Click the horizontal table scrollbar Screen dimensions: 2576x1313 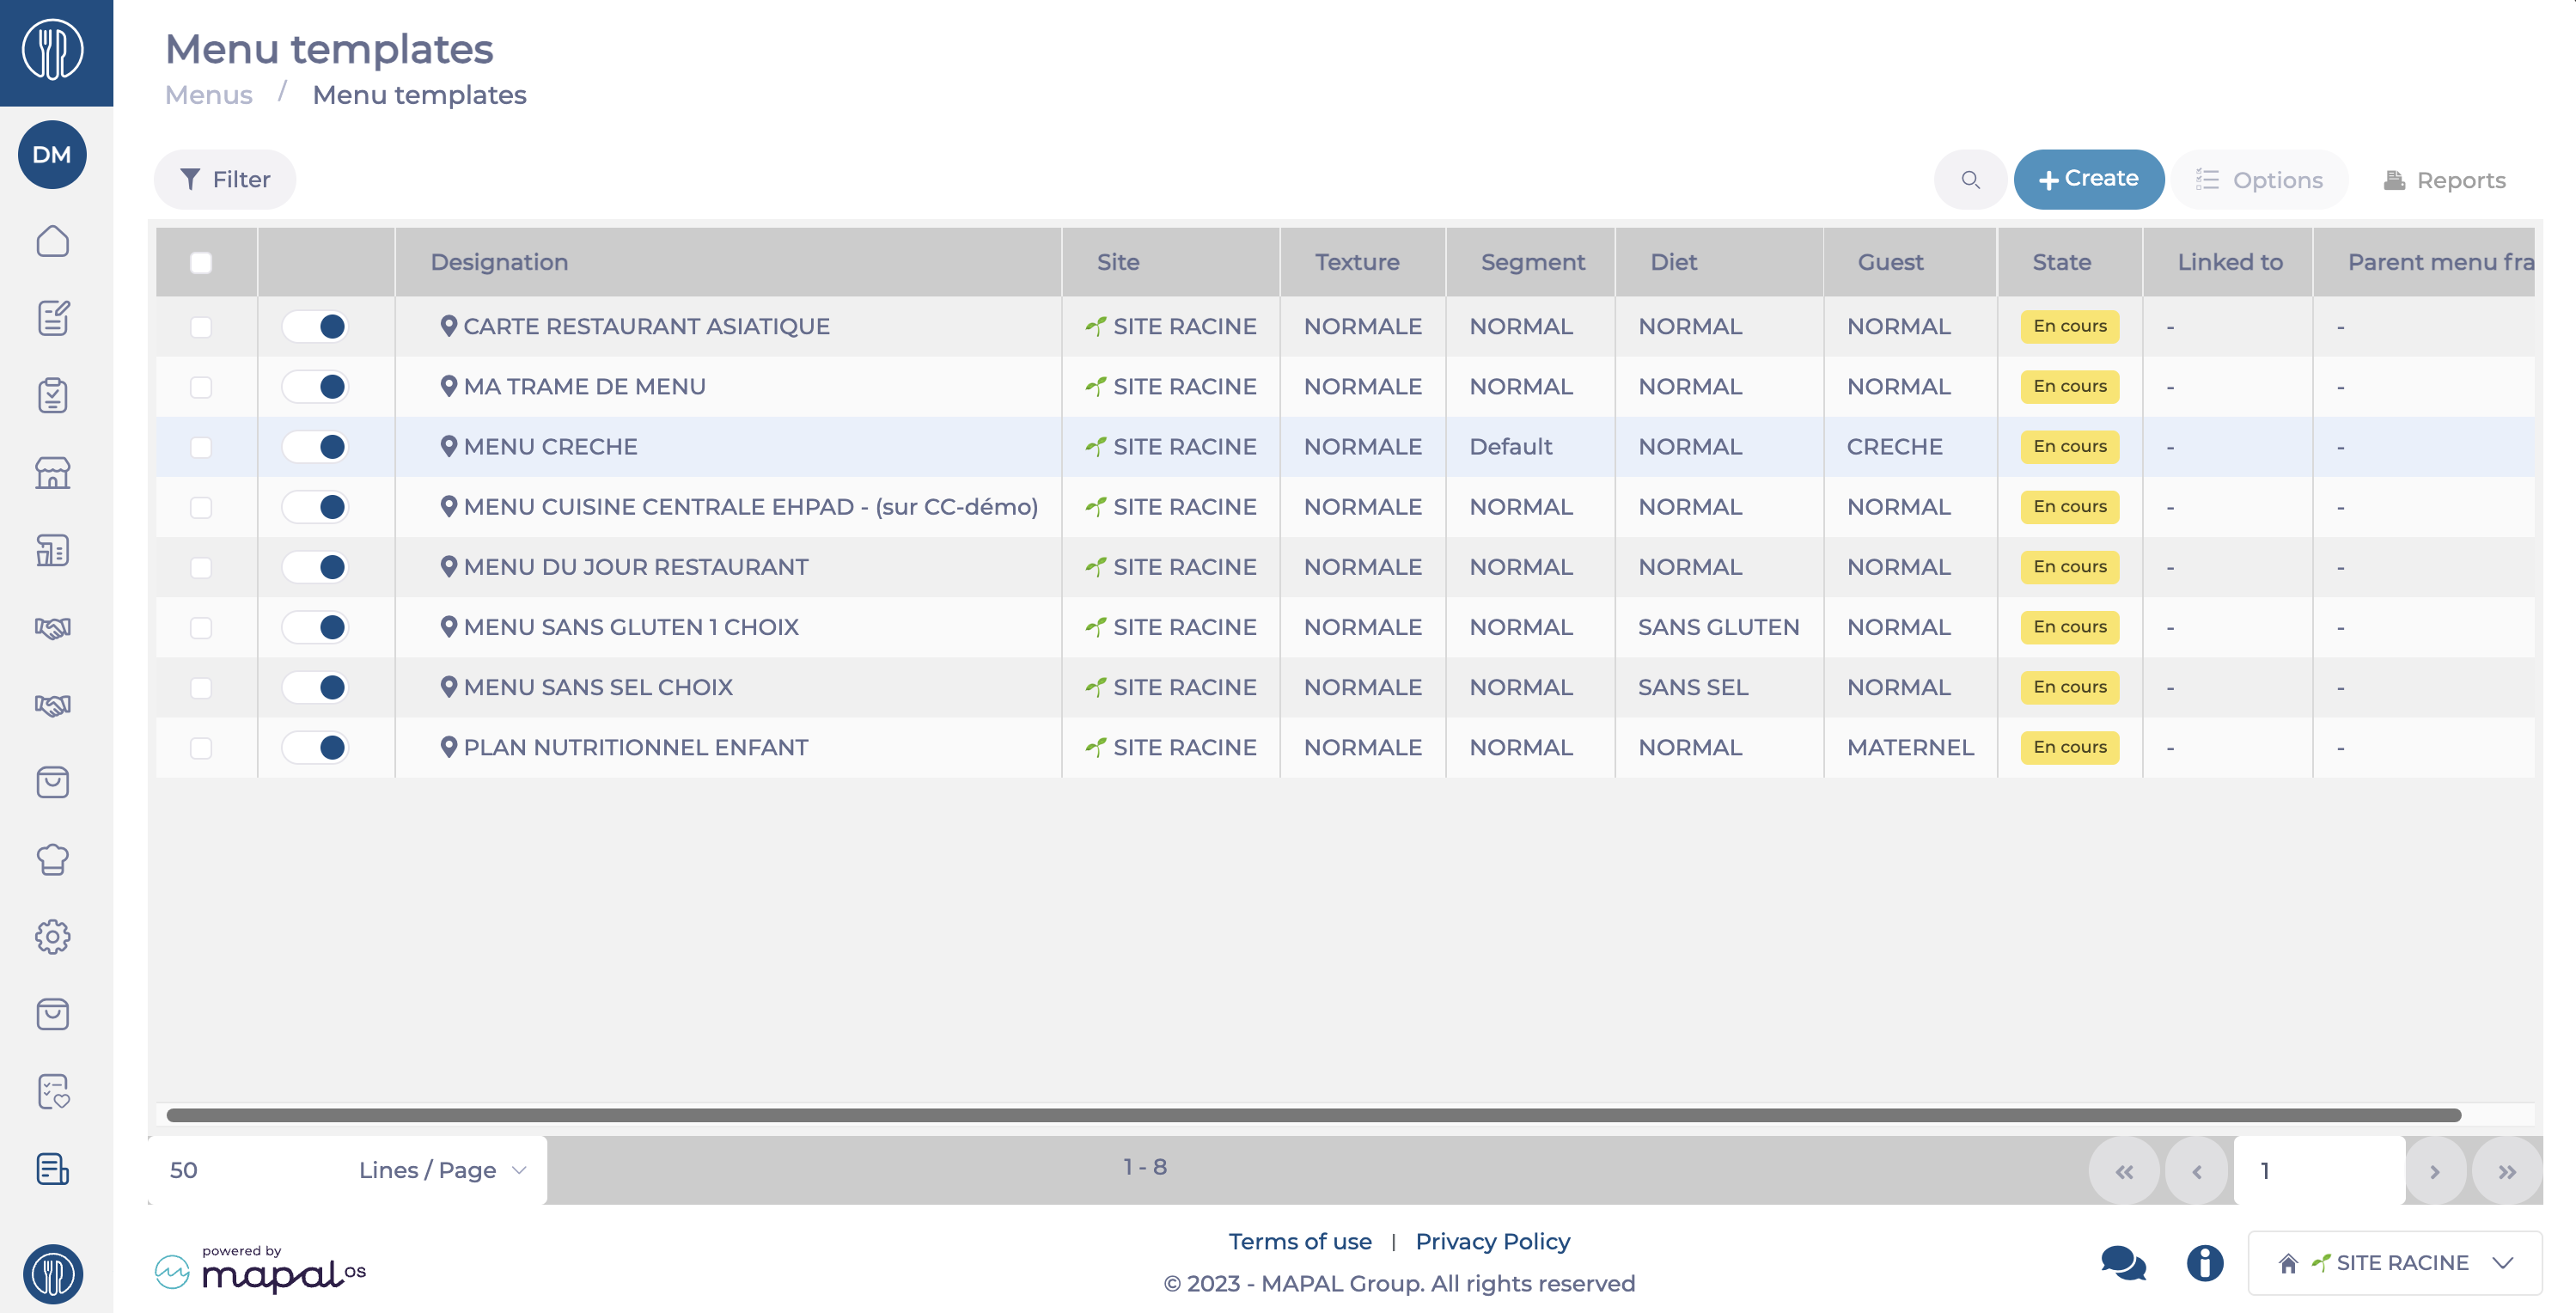coord(1312,1114)
